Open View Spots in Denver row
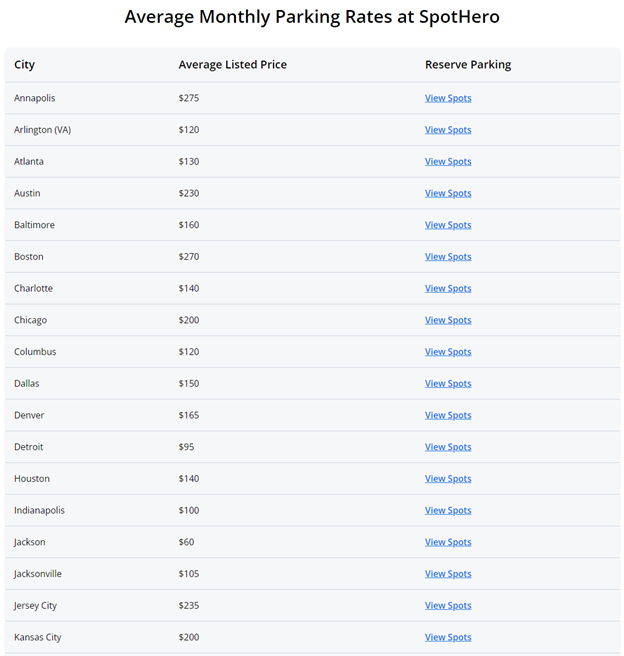Viewport: 624px width, 656px height. pyautogui.click(x=448, y=415)
